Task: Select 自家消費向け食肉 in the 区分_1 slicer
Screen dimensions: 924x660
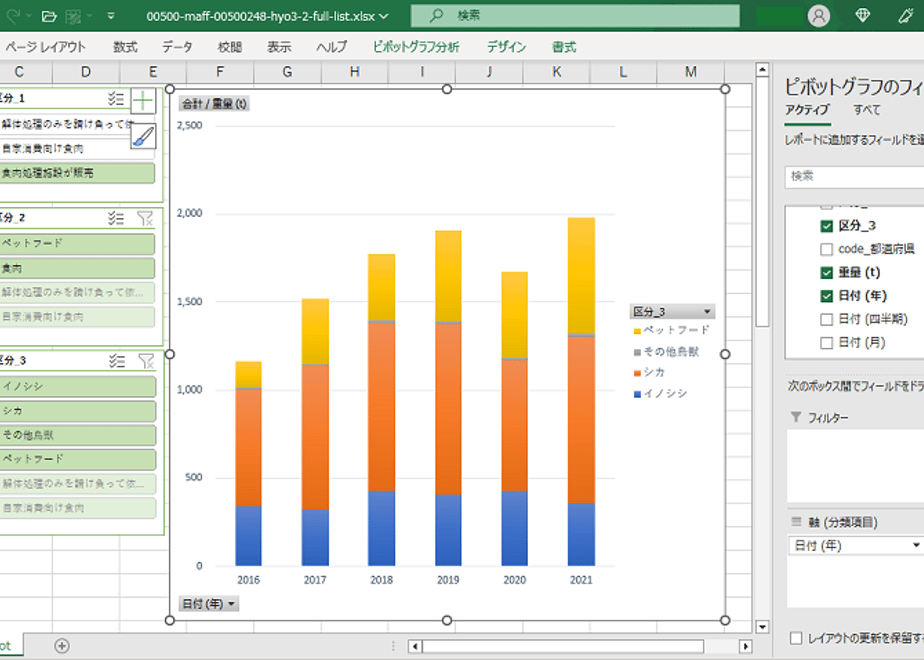Action: (x=77, y=148)
